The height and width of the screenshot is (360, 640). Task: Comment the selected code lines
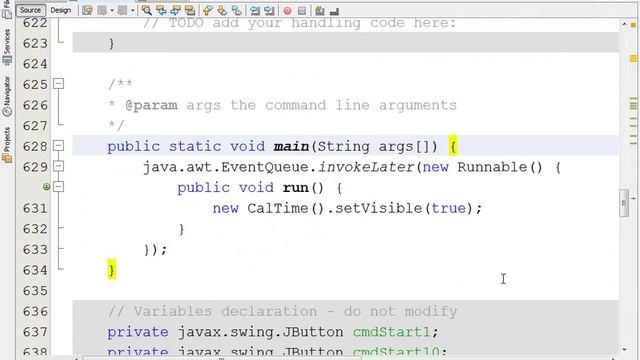point(320,11)
